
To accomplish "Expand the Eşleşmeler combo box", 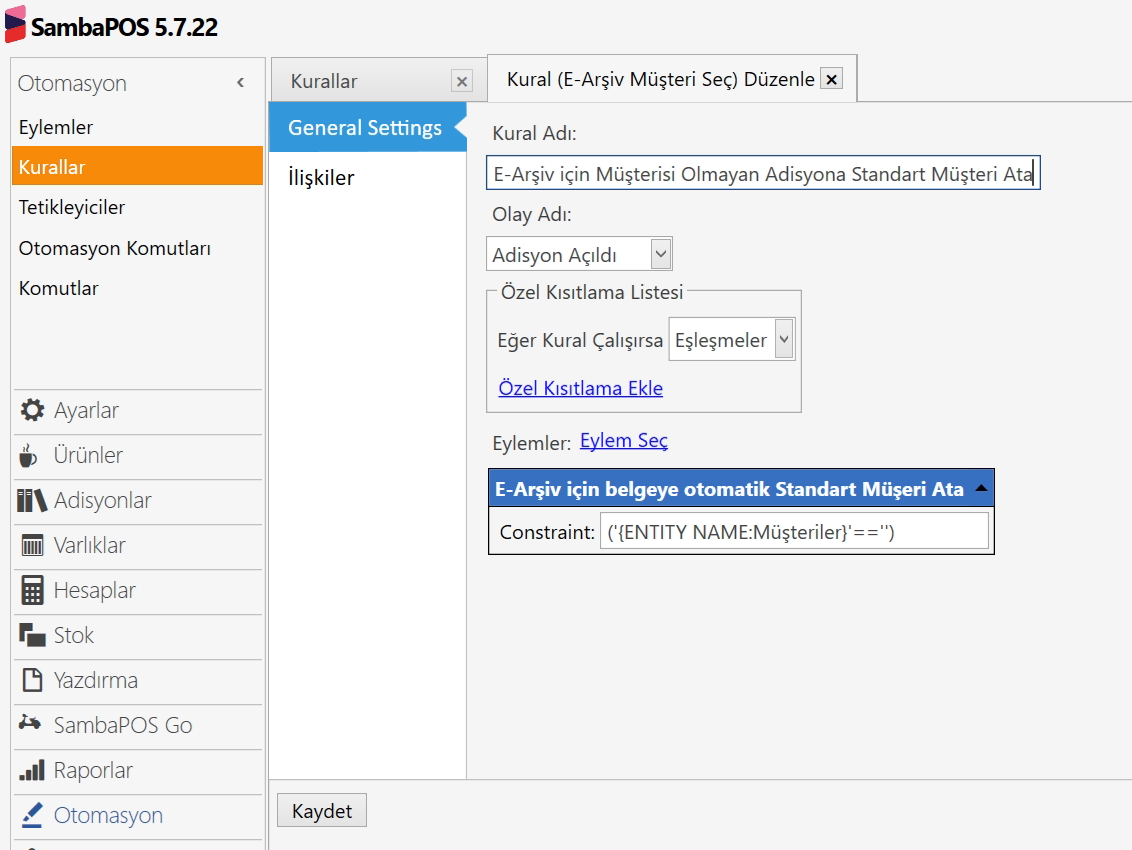I will point(784,340).
